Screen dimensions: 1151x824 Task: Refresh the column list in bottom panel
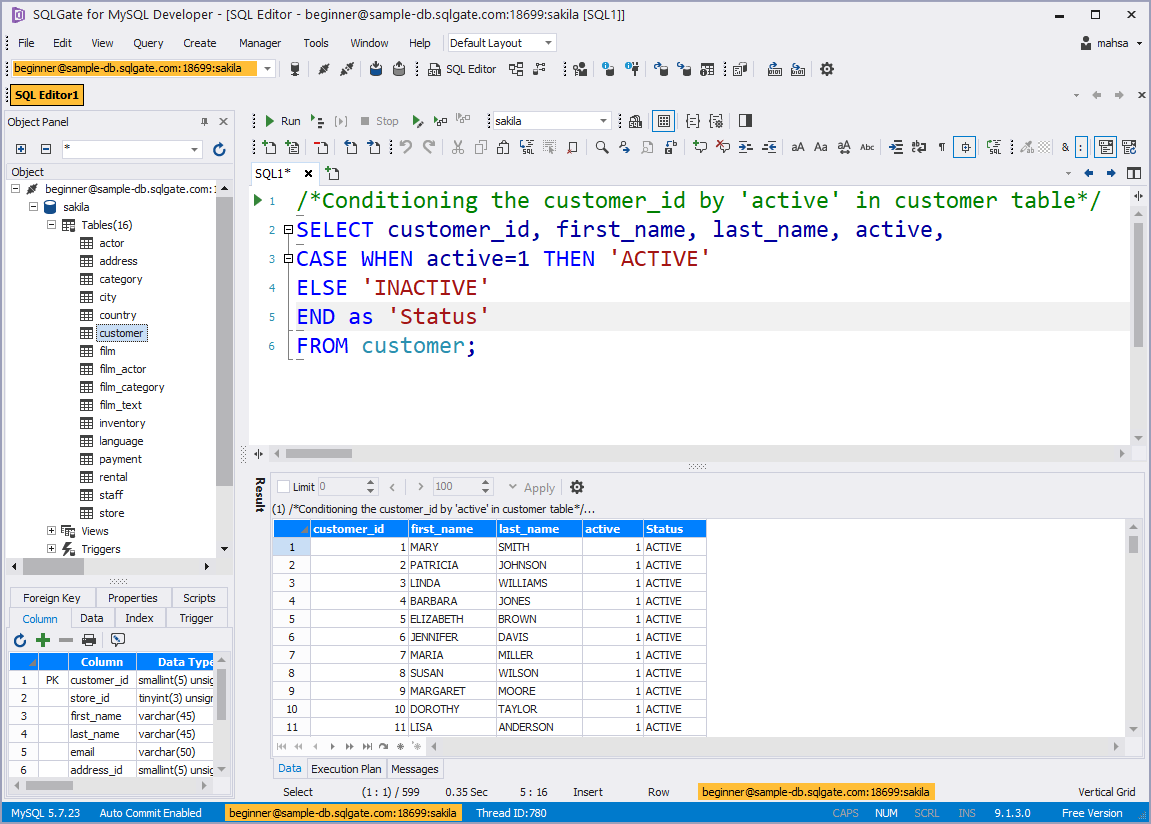(x=20, y=640)
